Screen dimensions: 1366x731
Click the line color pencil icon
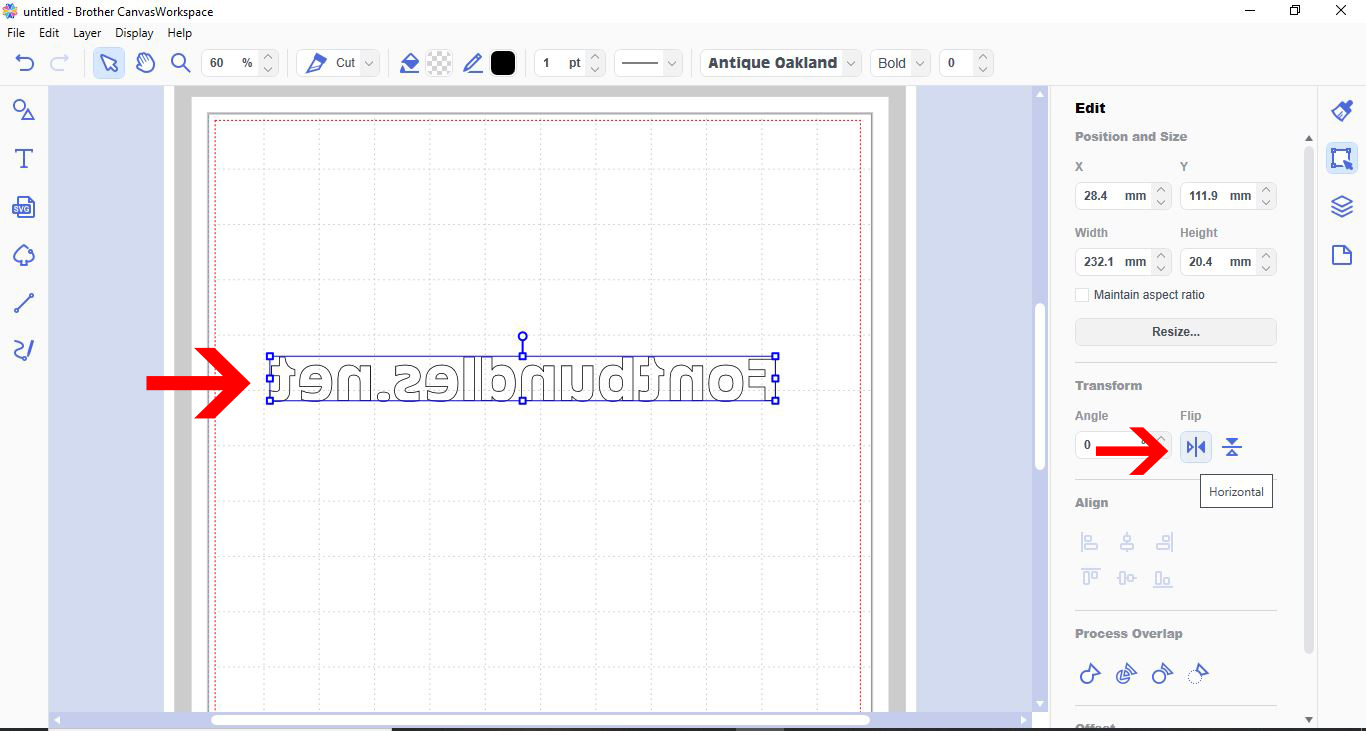pyautogui.click(x=473, y=63)
